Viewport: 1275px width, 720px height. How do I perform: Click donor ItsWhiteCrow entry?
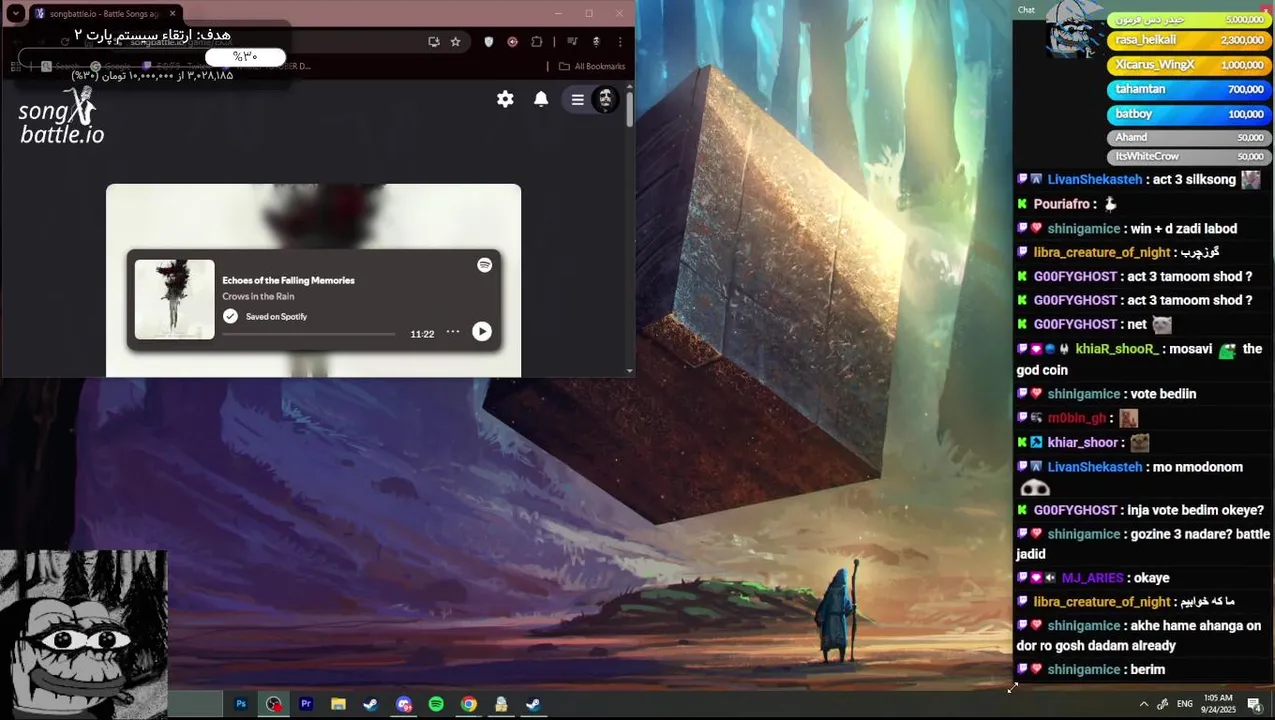pyautogui.click(x=1189, y=157)
